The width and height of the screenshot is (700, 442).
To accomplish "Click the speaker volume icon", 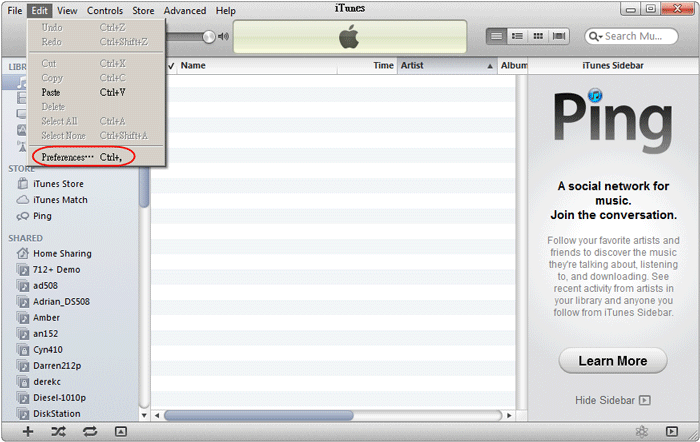I will pos(223,37).
